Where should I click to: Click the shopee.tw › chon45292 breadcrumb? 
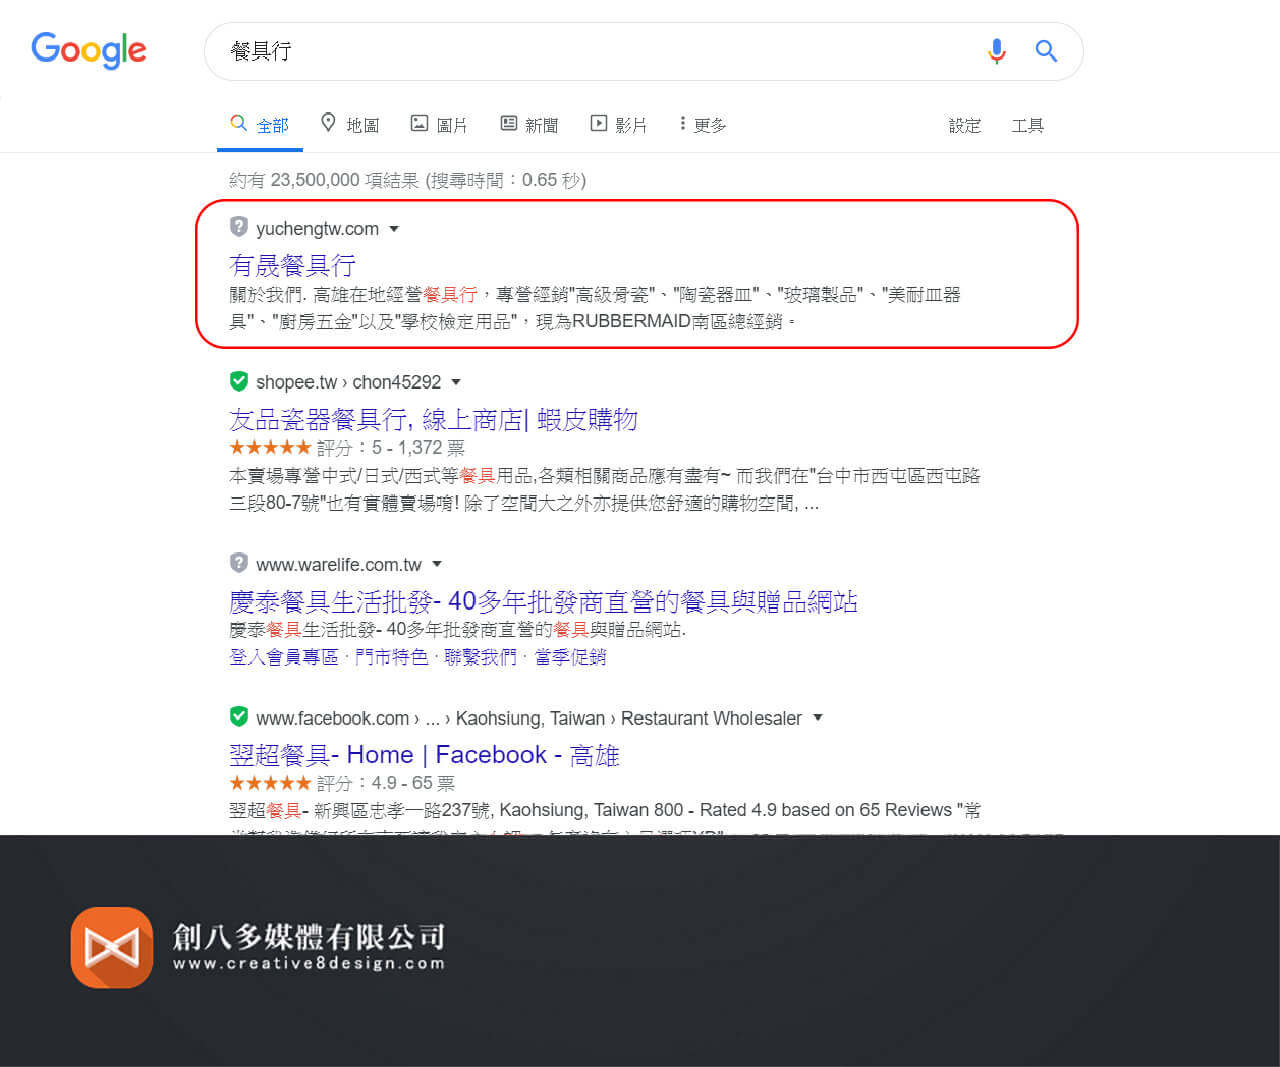348,382
